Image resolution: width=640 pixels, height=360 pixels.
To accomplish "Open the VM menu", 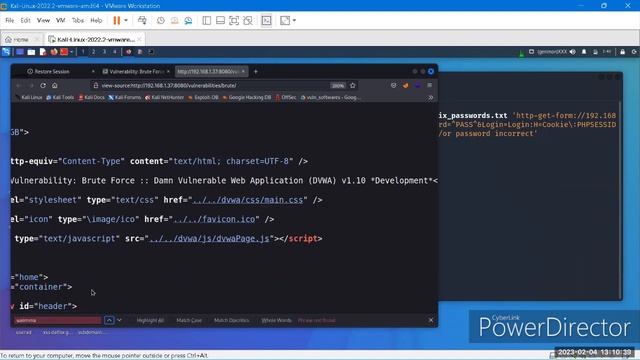I will pyautogui.click(x=60, y=20).
